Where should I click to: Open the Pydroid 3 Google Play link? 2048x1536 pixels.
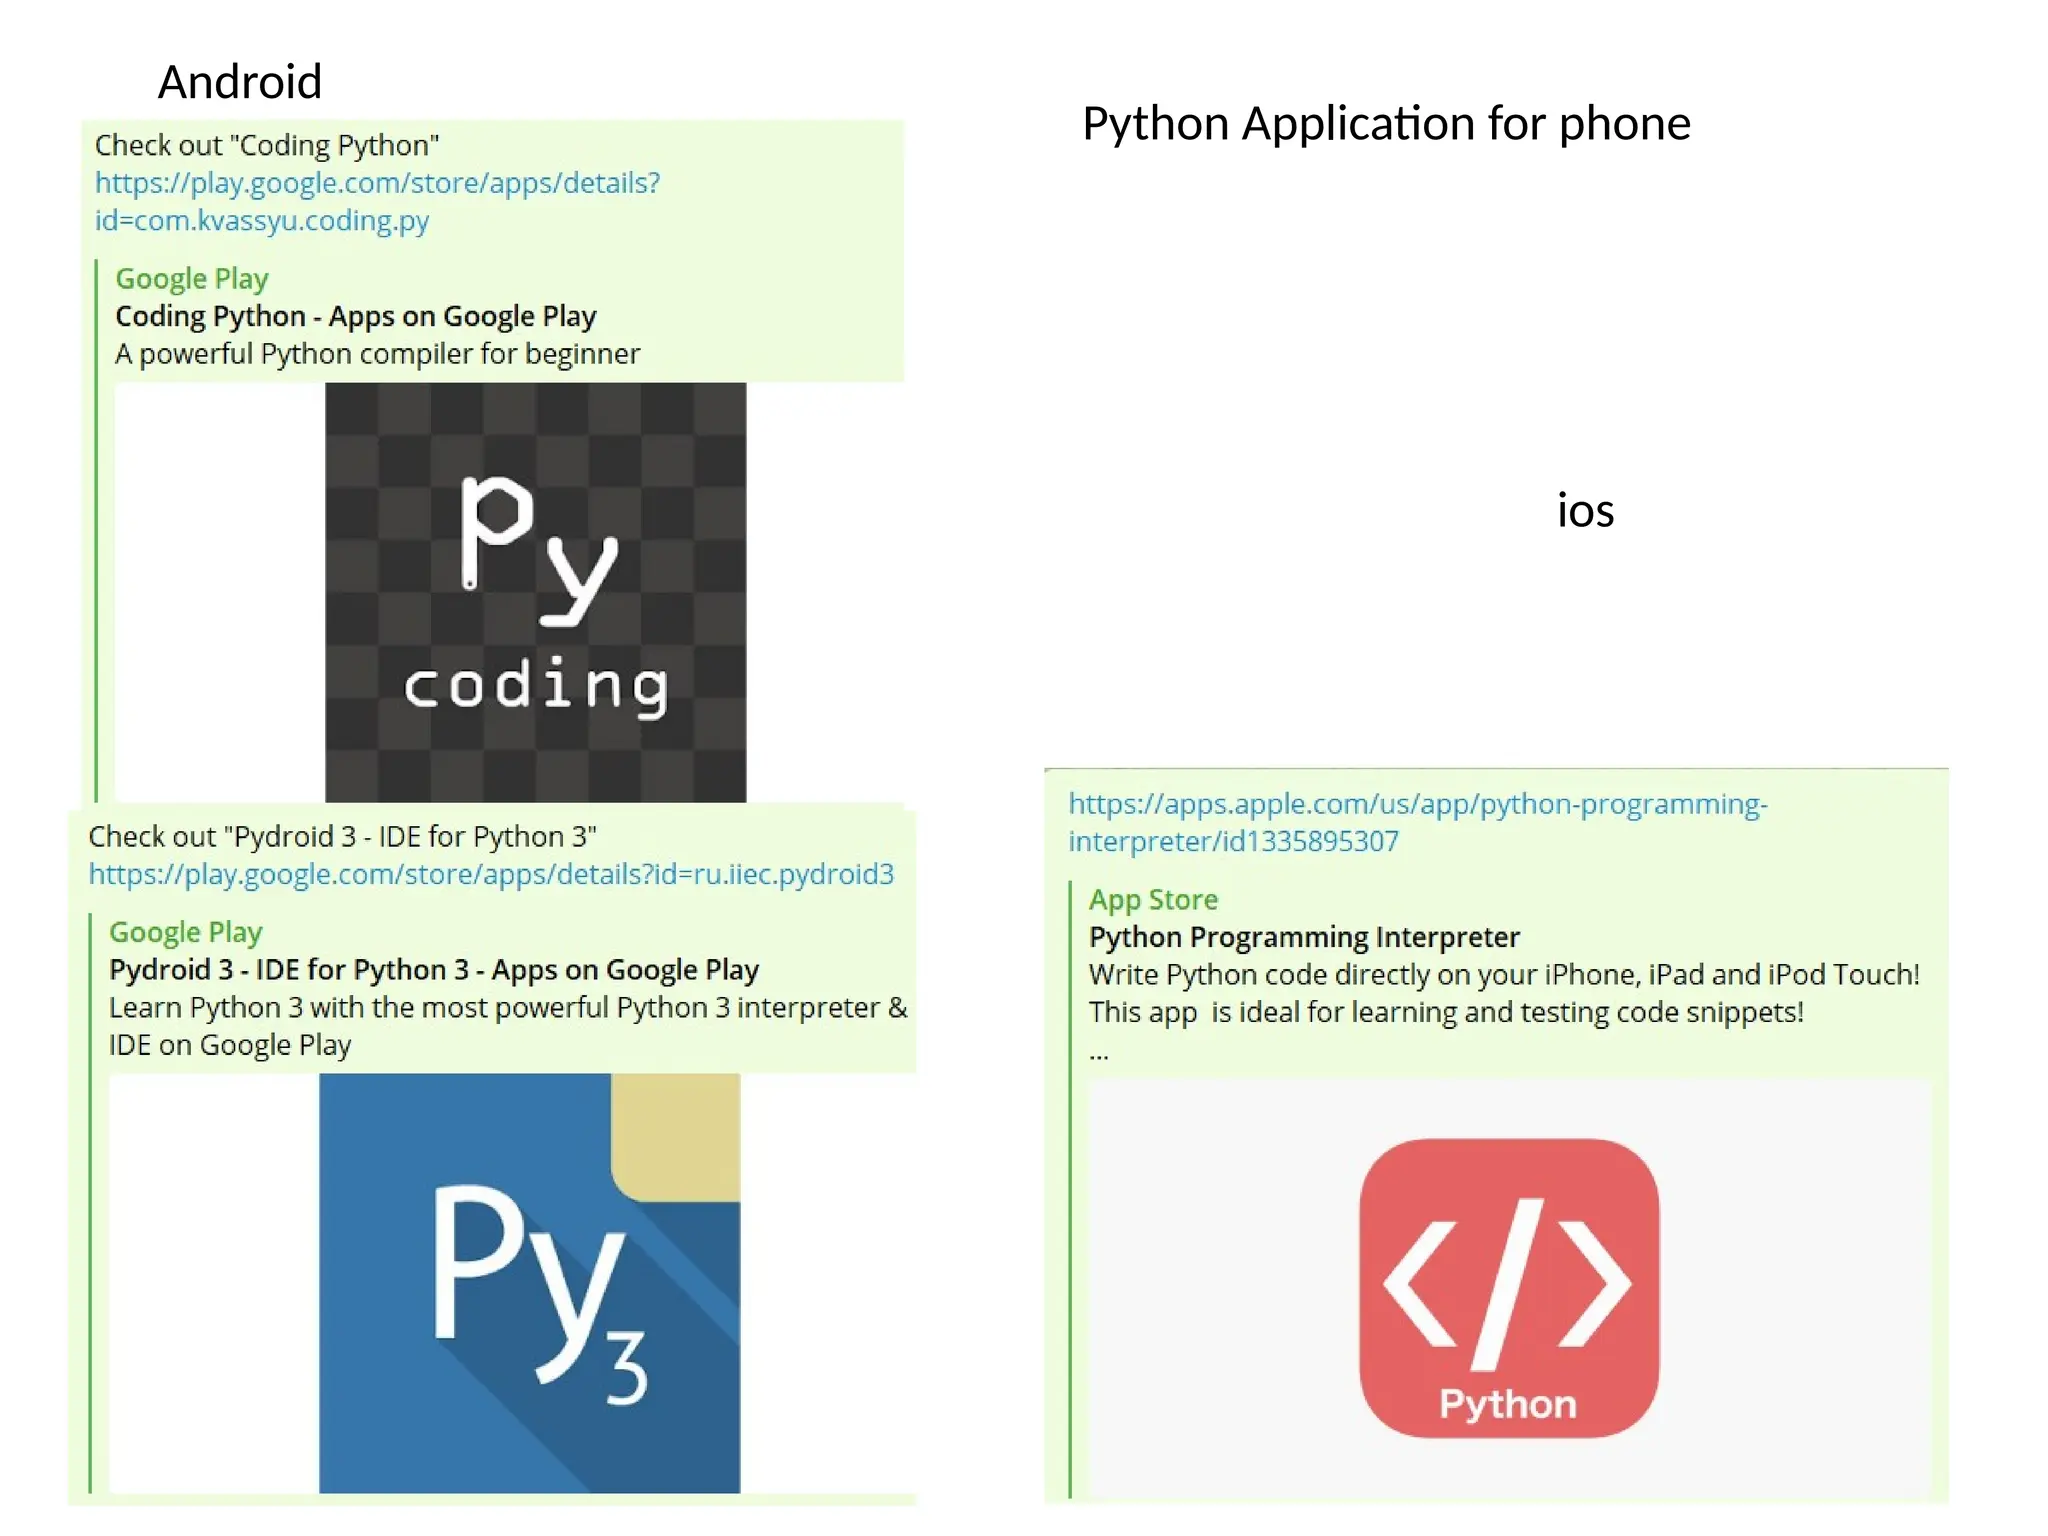pos(491,874)
